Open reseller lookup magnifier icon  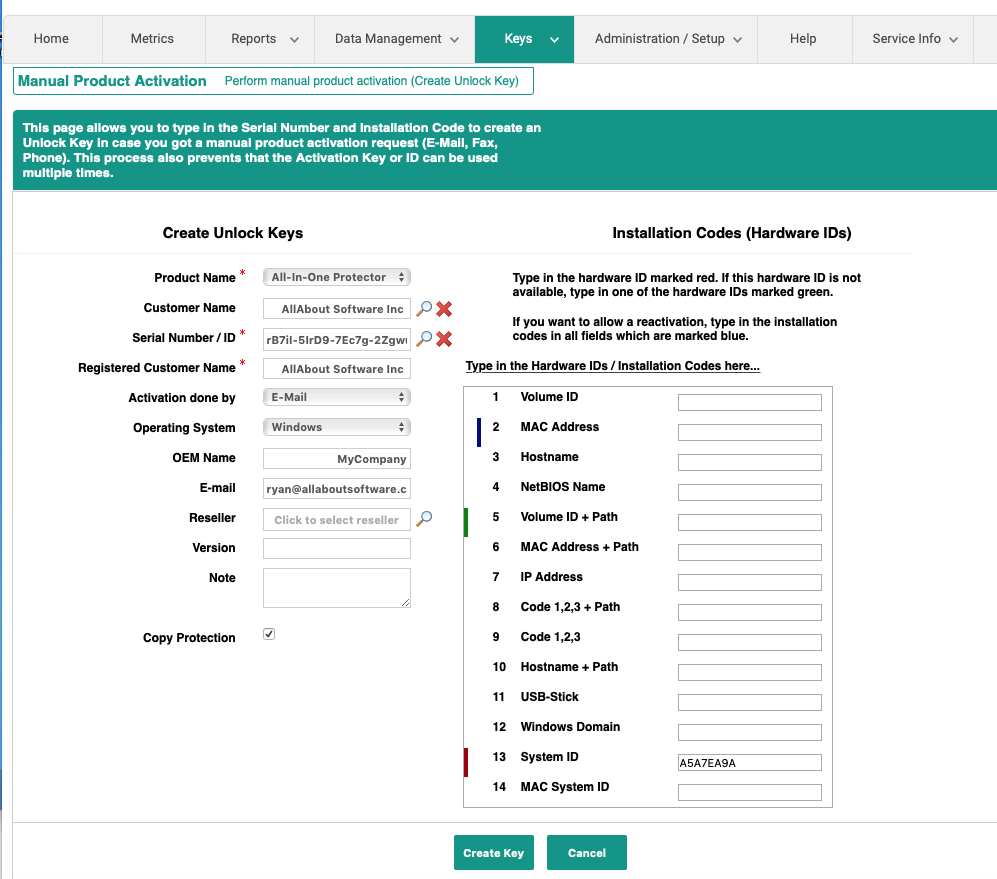pos(424,519)
